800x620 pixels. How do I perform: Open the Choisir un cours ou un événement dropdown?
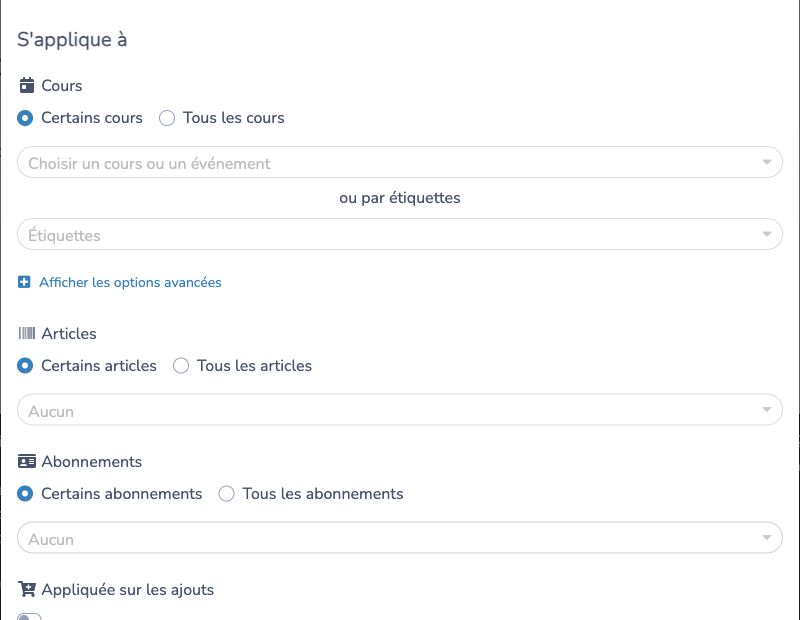point(399,162)
